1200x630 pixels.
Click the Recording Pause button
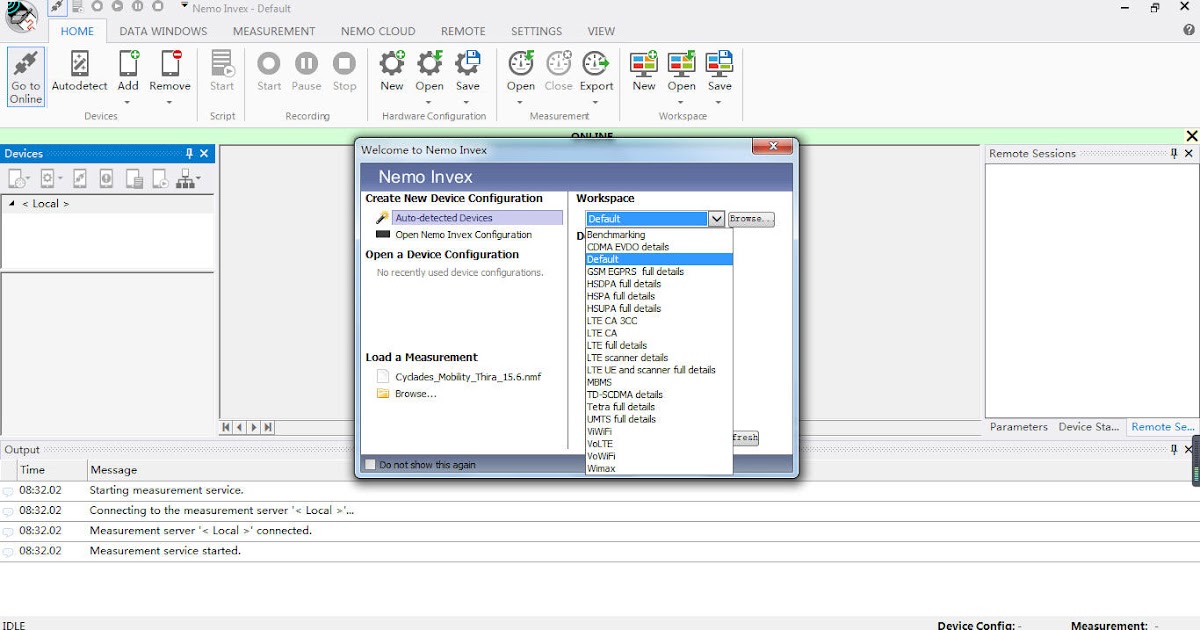coord(307,72)
